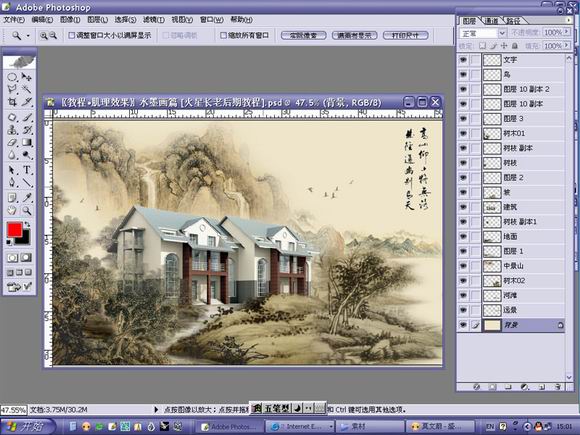Screen dimensions: 580x435
Task: Enable 调整窗口大小以满屏显示 checkbox
Action: click(x=72, y=36)
